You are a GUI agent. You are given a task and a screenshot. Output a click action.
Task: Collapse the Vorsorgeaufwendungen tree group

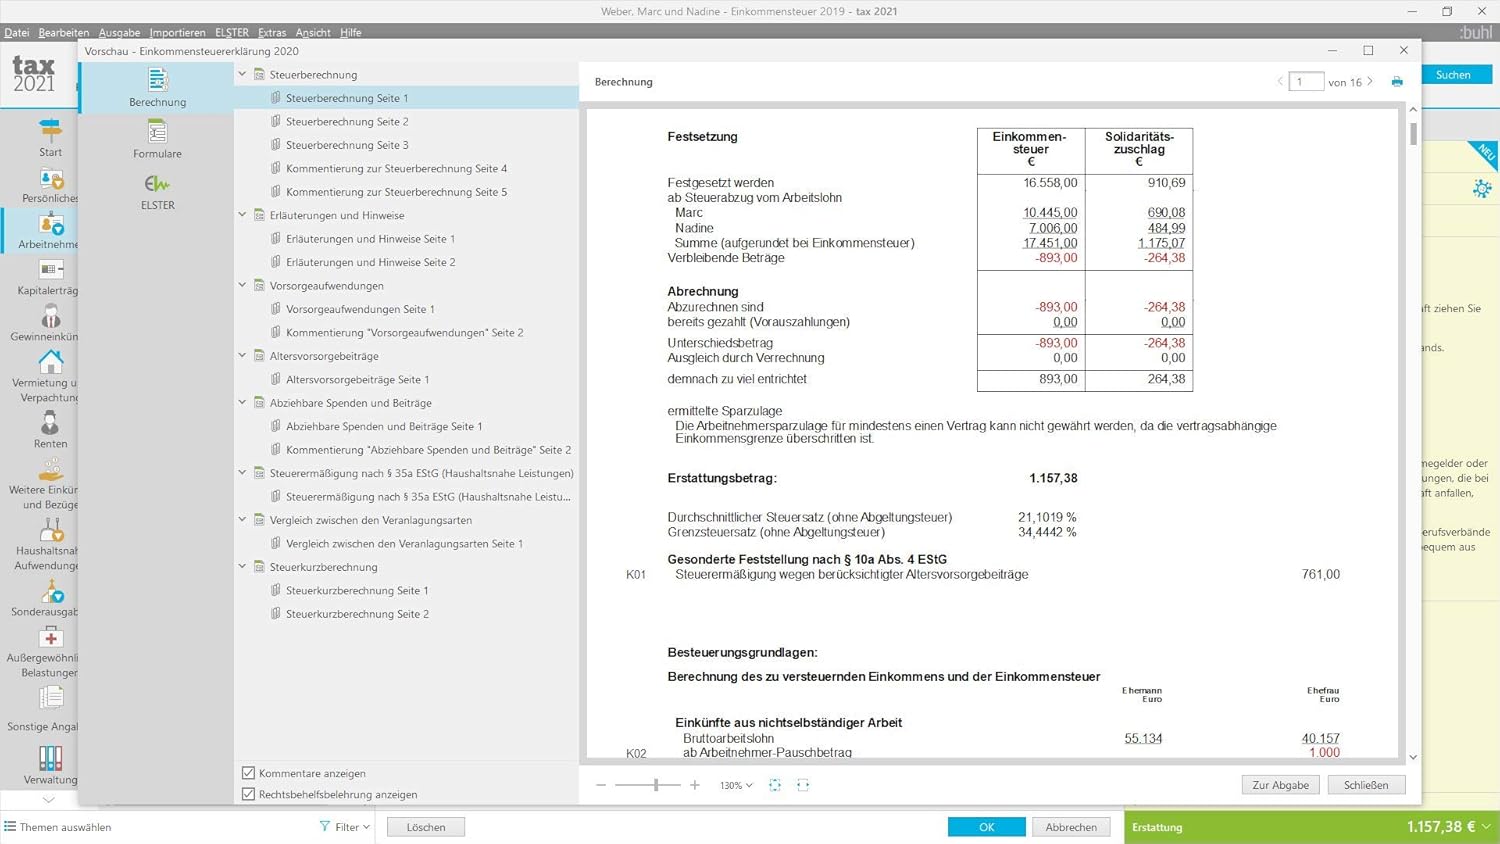243,285
